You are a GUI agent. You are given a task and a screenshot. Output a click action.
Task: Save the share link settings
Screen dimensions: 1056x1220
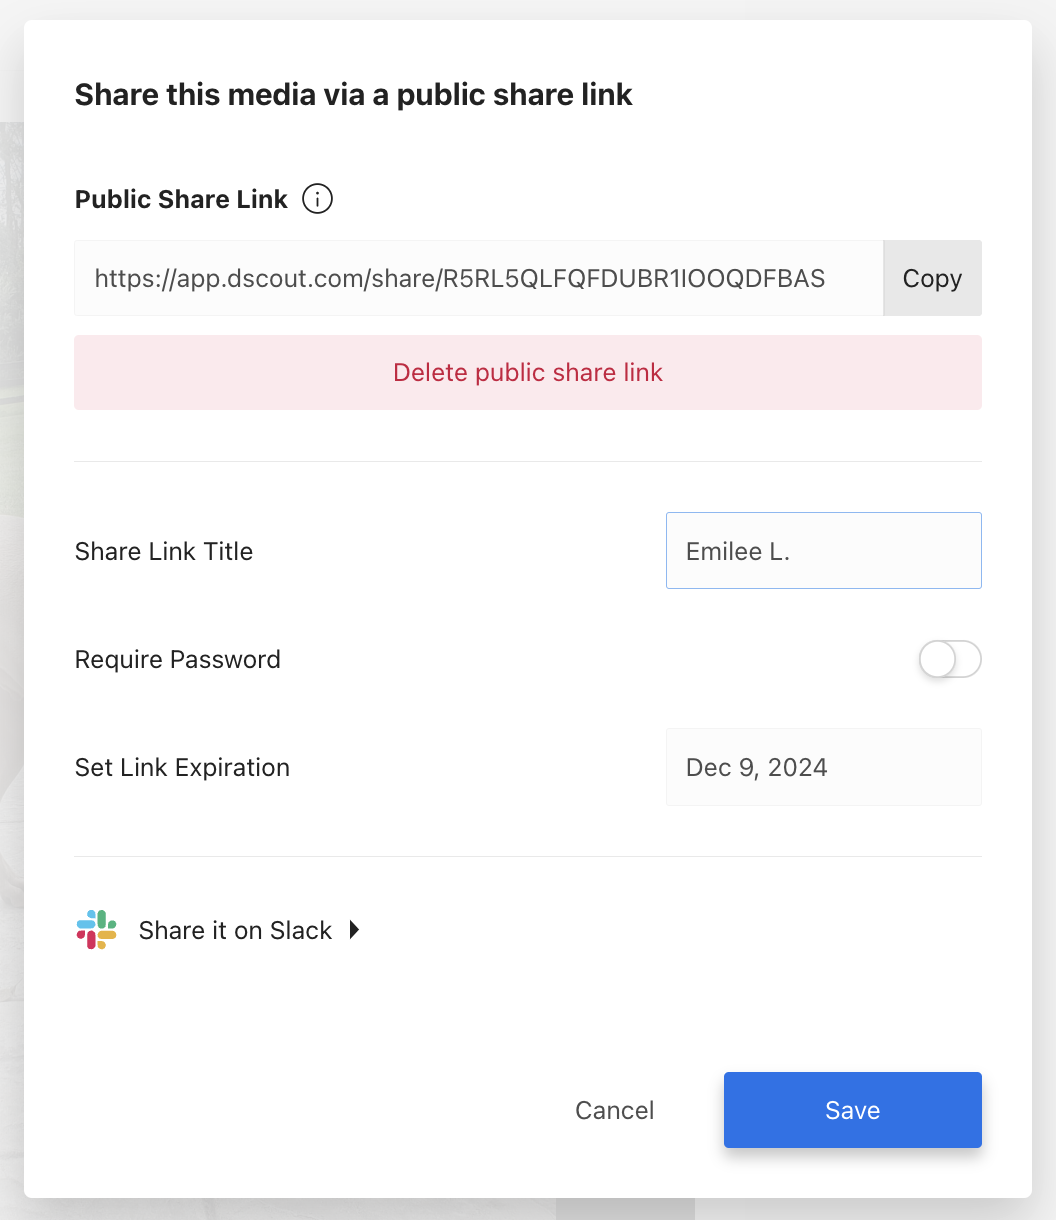pos(851,1109)
